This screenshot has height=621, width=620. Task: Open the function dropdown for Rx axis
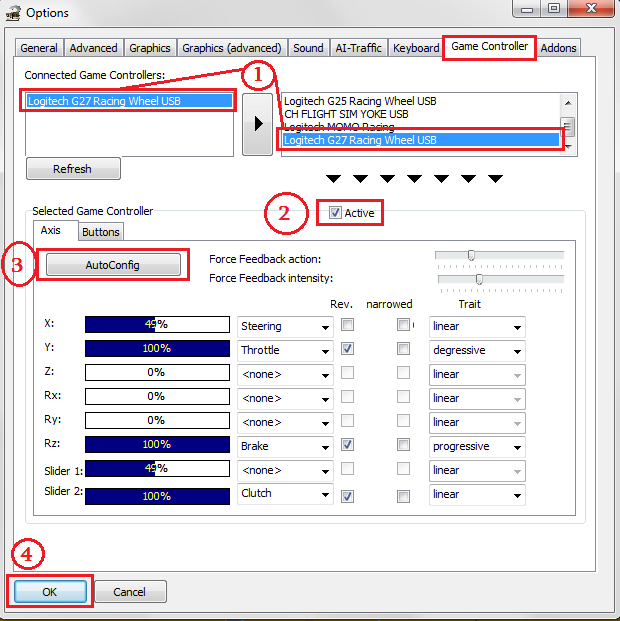(285, 398)
